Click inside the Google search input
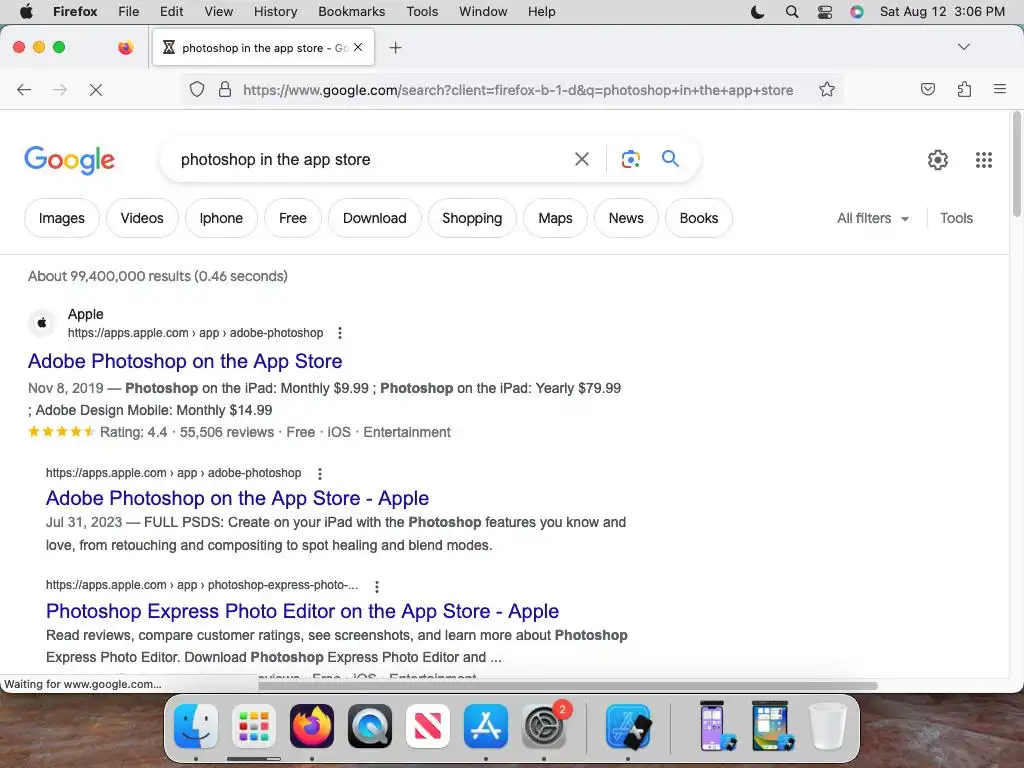The image size is (1024, 768). coord(372,159)
